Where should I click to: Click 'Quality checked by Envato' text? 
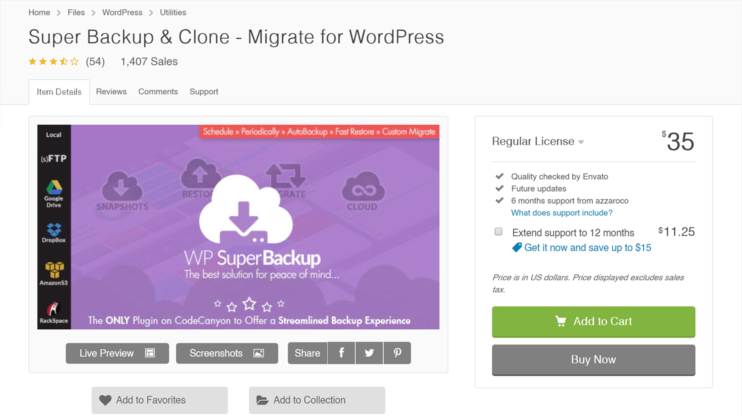click(559, 177)
